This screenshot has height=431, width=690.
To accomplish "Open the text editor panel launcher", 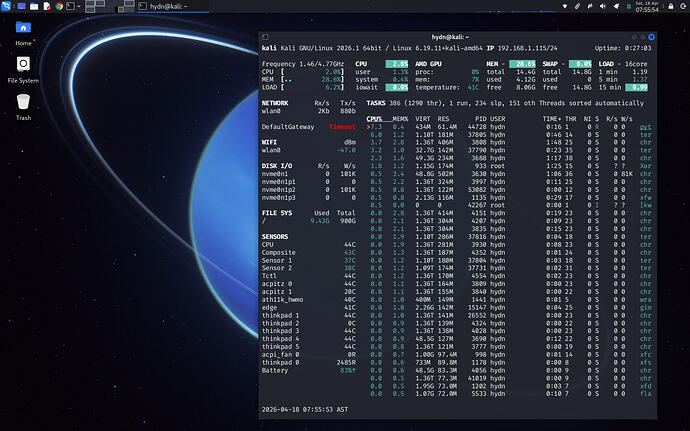I will 47,6.
